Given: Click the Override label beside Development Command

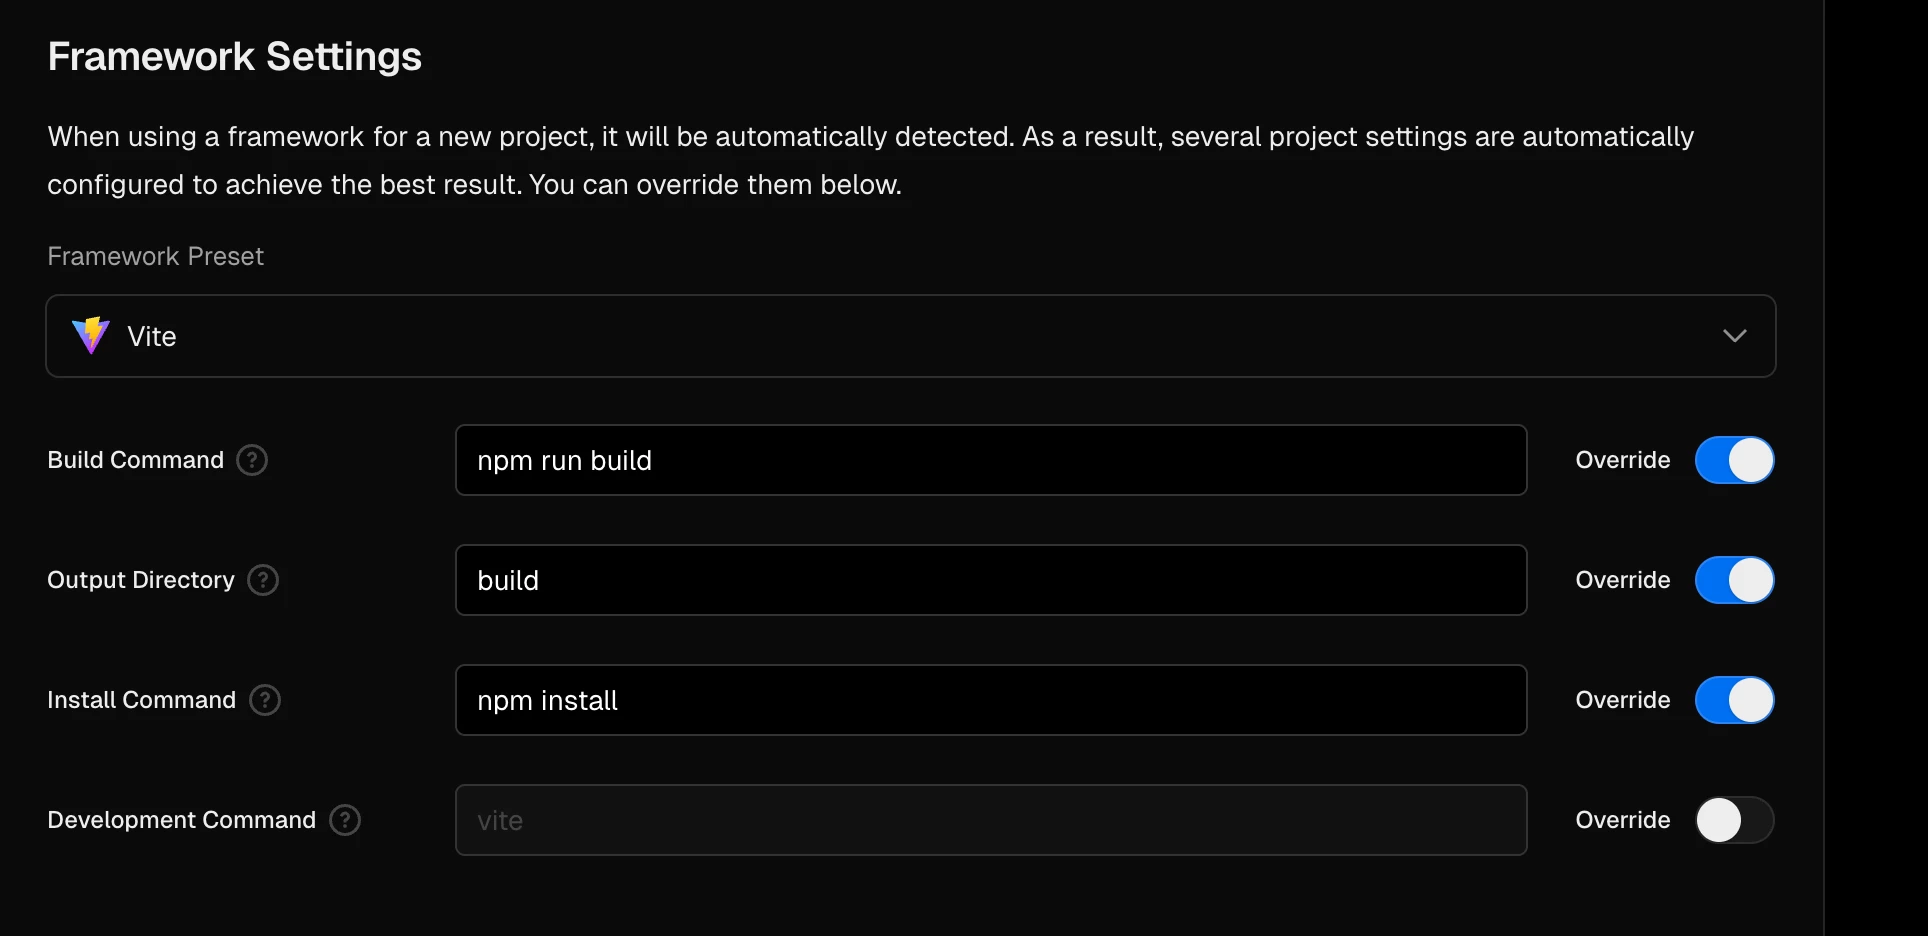Looking at the screenshot, I should point(1623,820).
